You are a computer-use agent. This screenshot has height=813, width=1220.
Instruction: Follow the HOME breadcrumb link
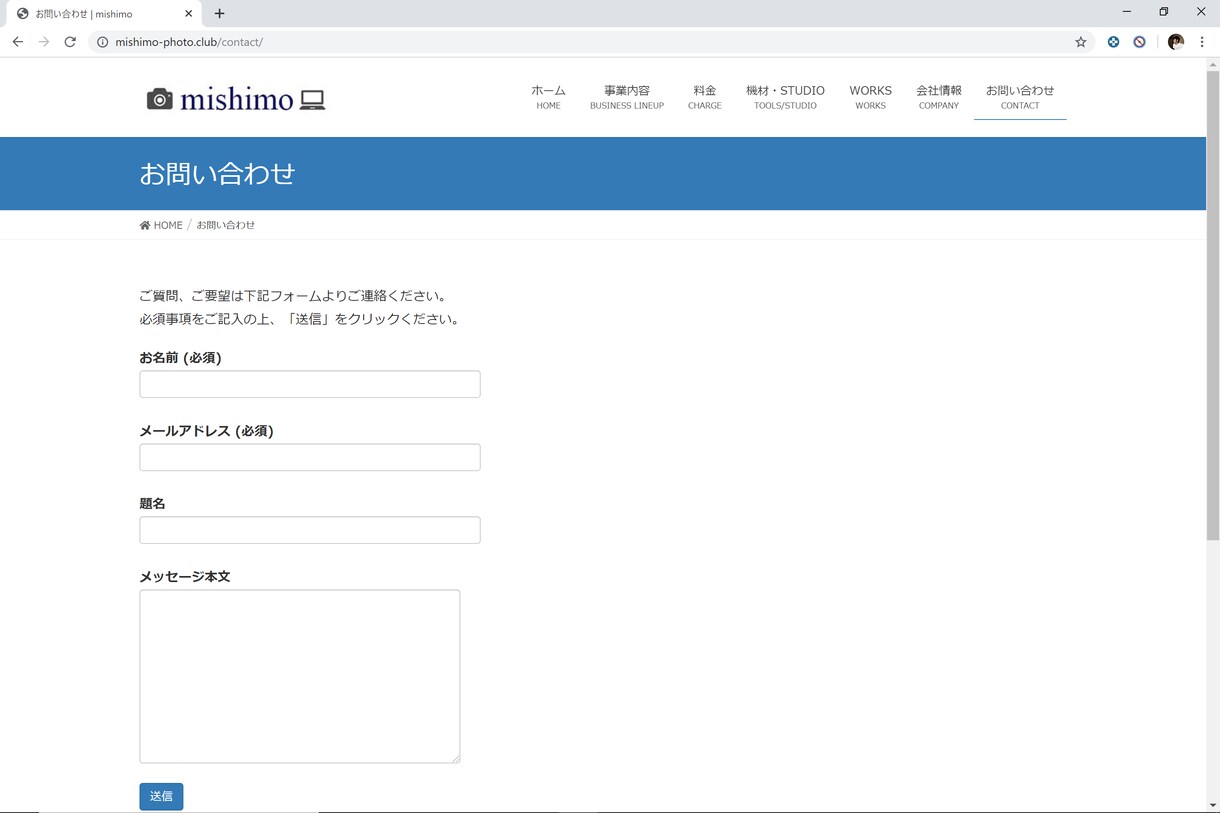pos(168,225)
